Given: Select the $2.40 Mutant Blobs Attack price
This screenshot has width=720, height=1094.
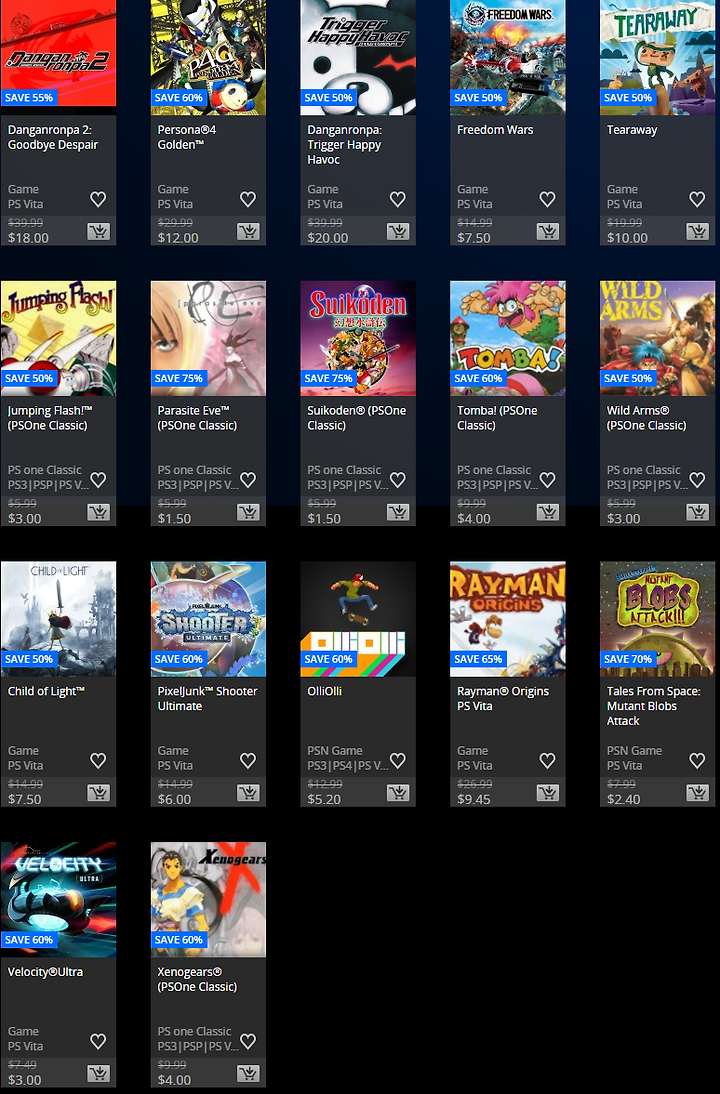Looking at the screenshot, I should pos(624,799).
